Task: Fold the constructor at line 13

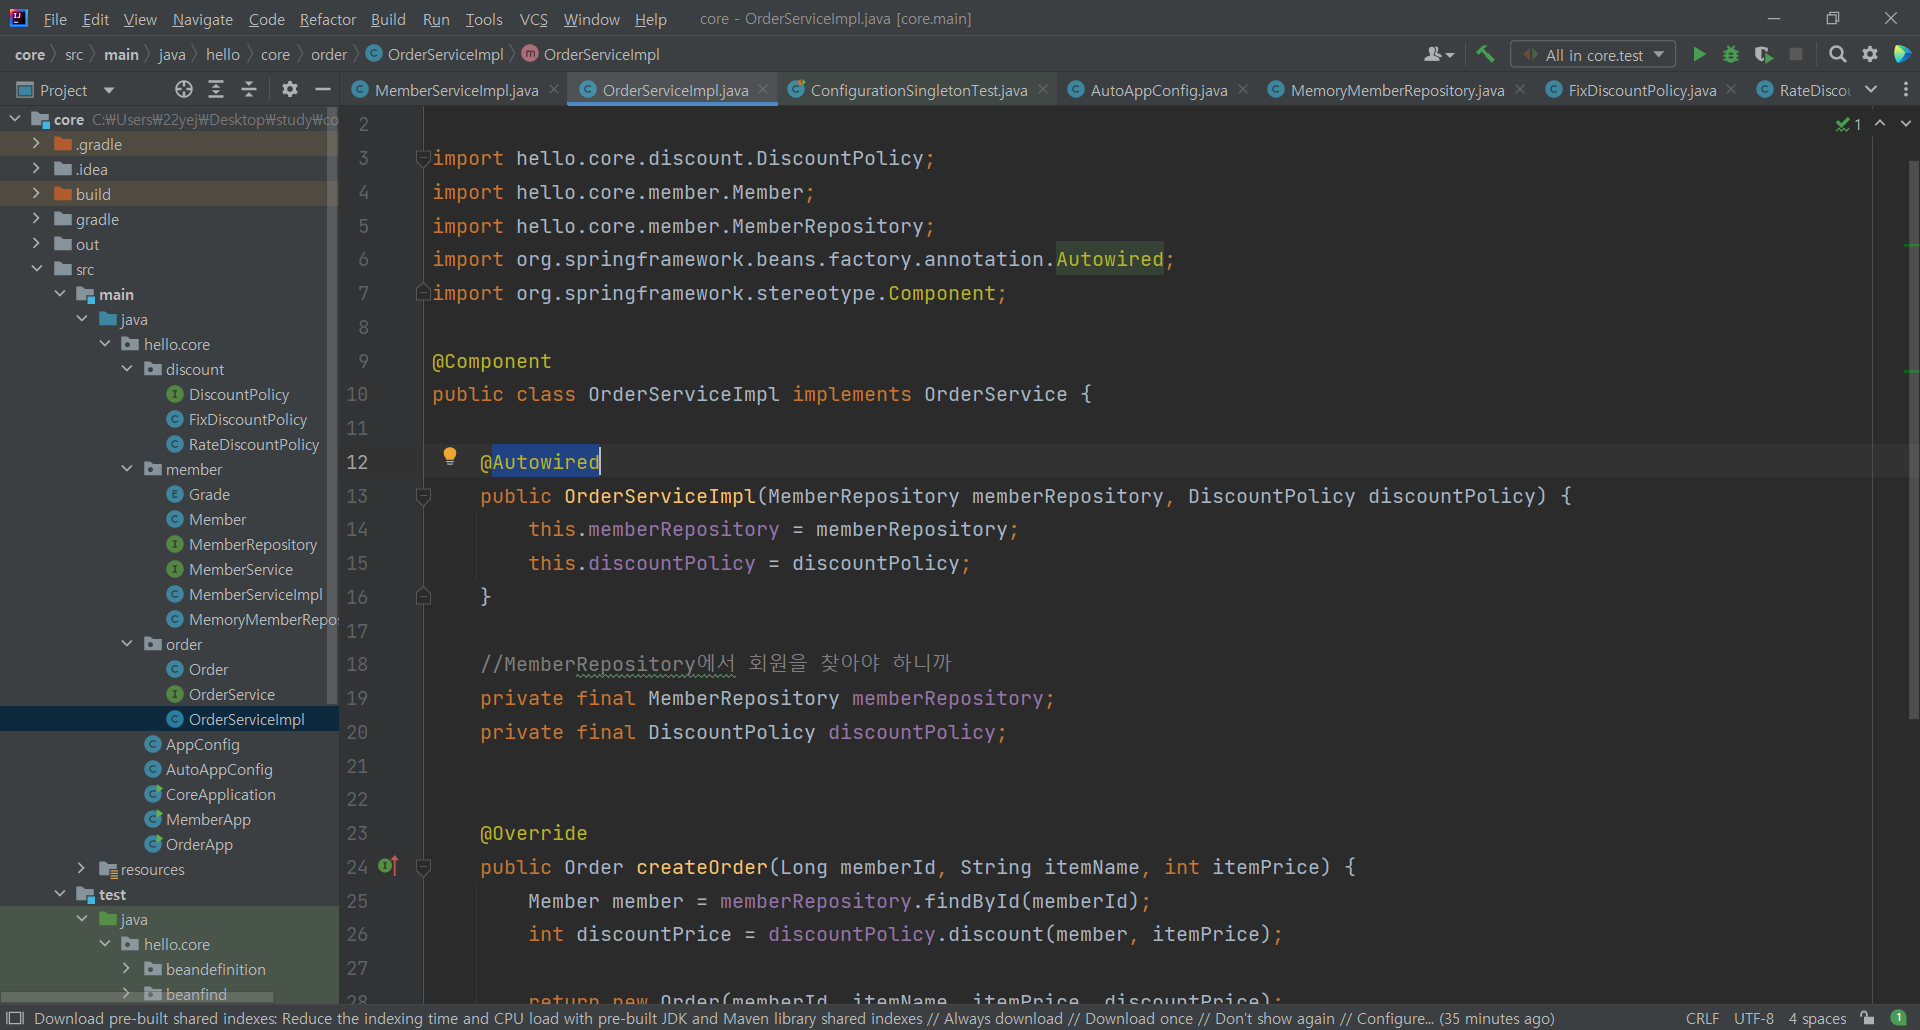Action: click(423, 496)
